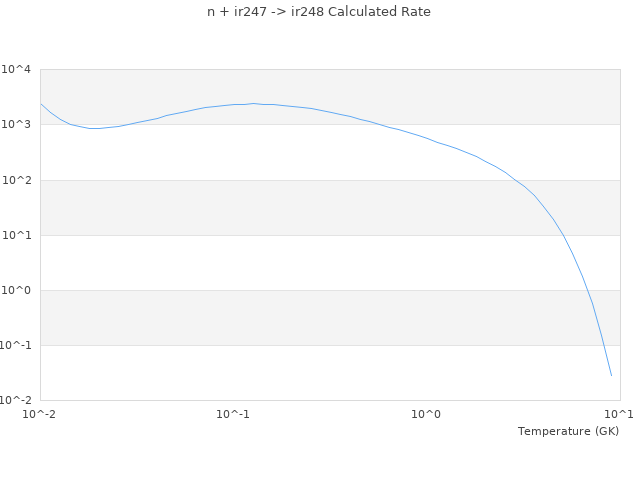
Task: Click the blue curve where it crosses 10^0 on the y-axis
Action: (x=586, y=290)
